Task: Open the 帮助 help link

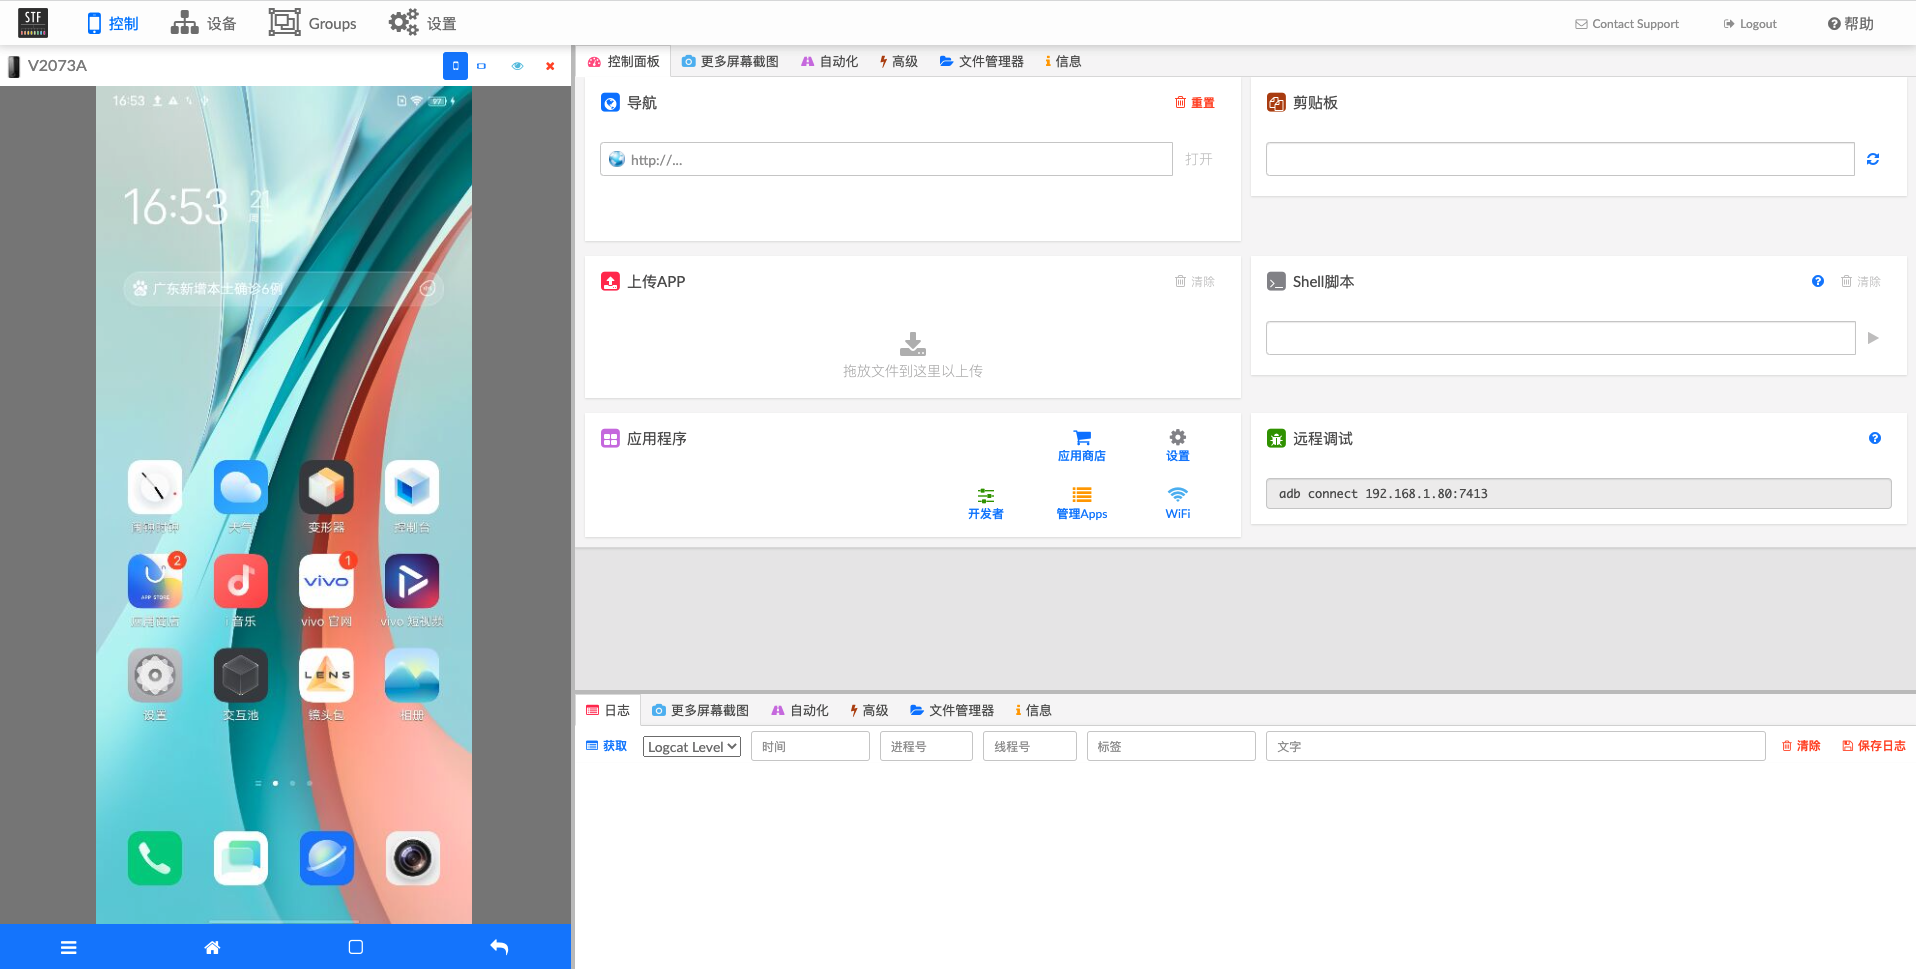Action: click(x=1850, y=24)
